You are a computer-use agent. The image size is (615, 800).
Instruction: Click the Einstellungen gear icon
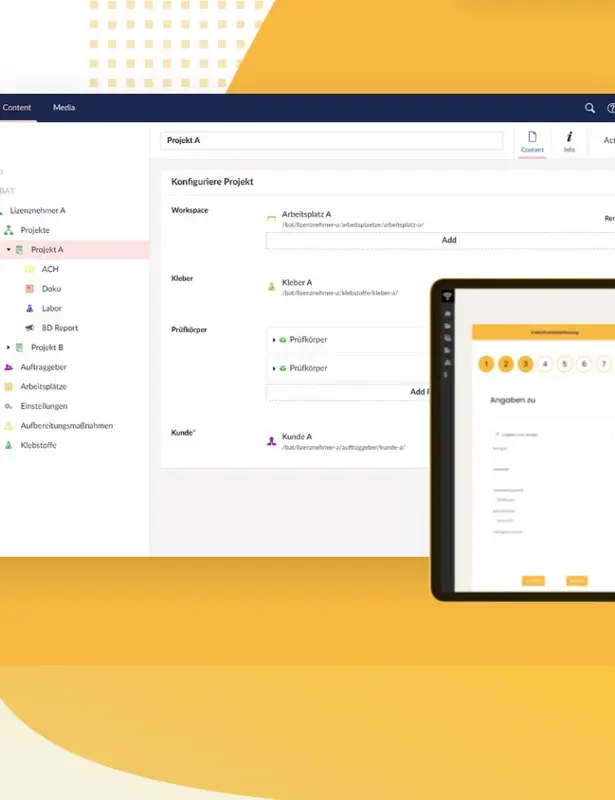pyautogui.click(x=8, y=406)
